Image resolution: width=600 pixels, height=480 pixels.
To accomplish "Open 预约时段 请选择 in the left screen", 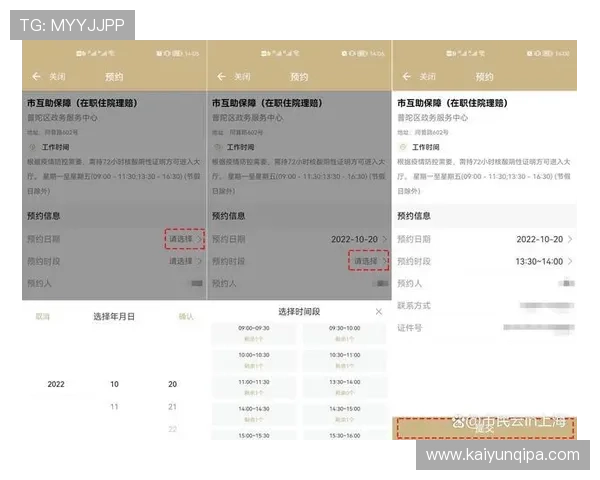I will 185,261.
